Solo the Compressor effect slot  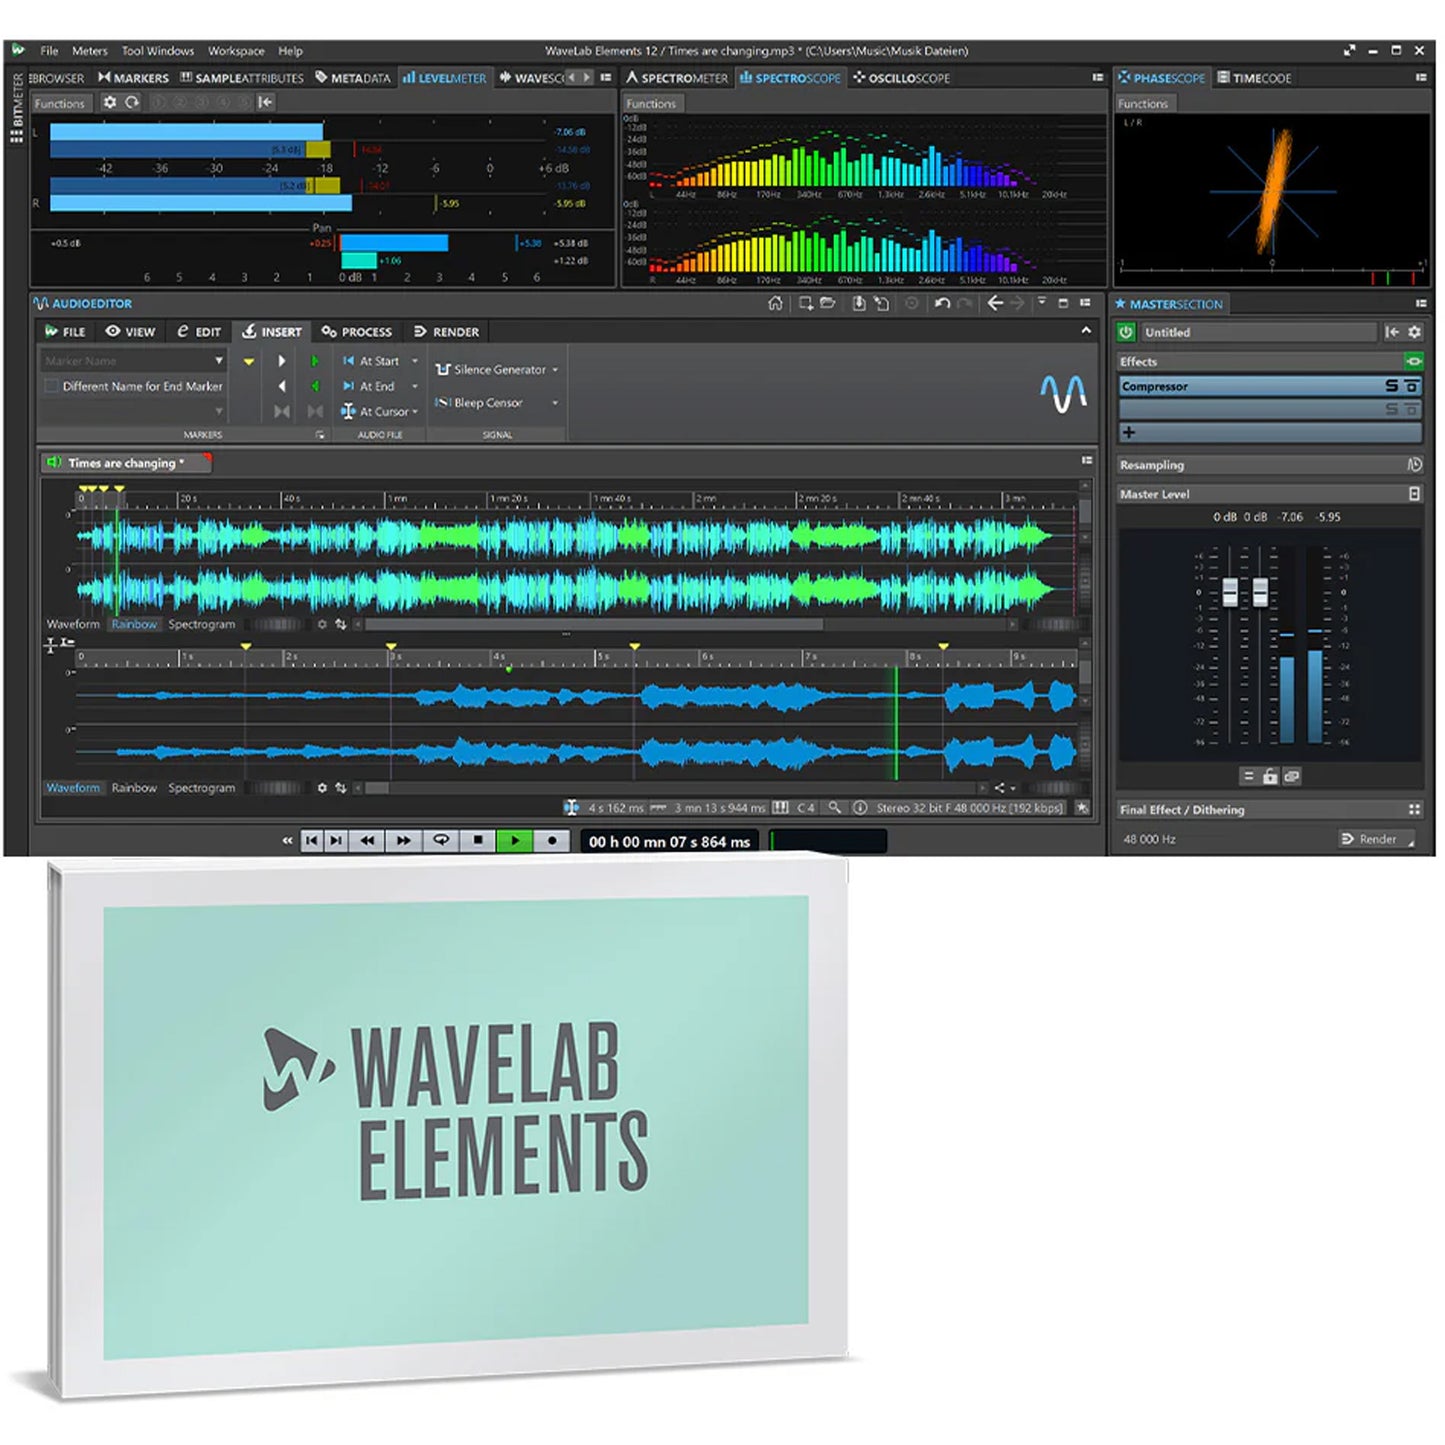[1391, 386]
